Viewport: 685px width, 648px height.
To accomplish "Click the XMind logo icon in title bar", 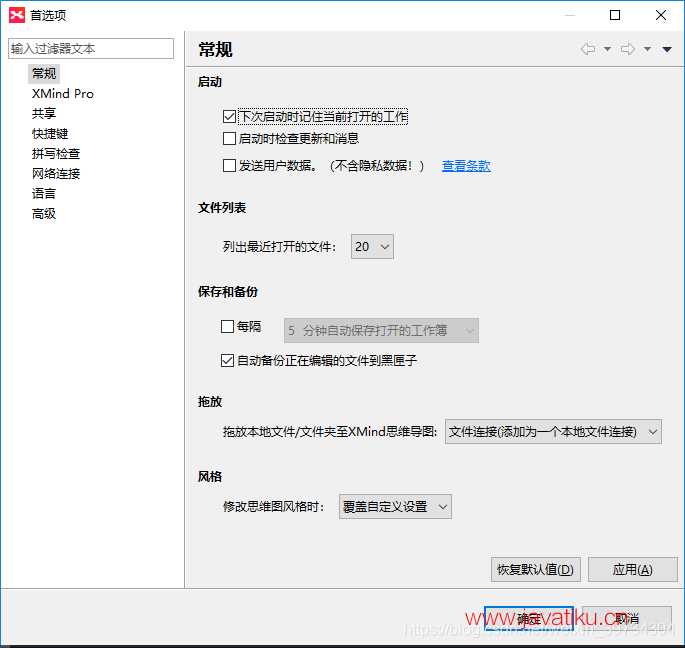I will click(16, 15).
